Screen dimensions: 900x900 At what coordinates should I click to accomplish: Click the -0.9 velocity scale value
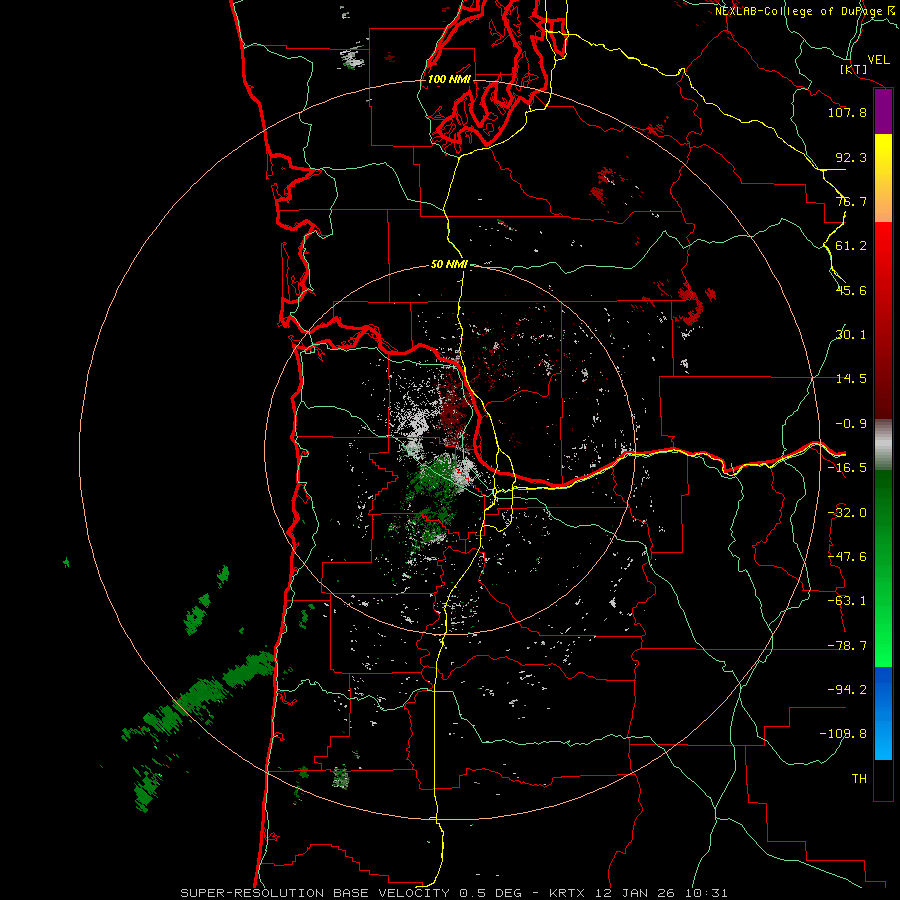(x=851, y=424)
